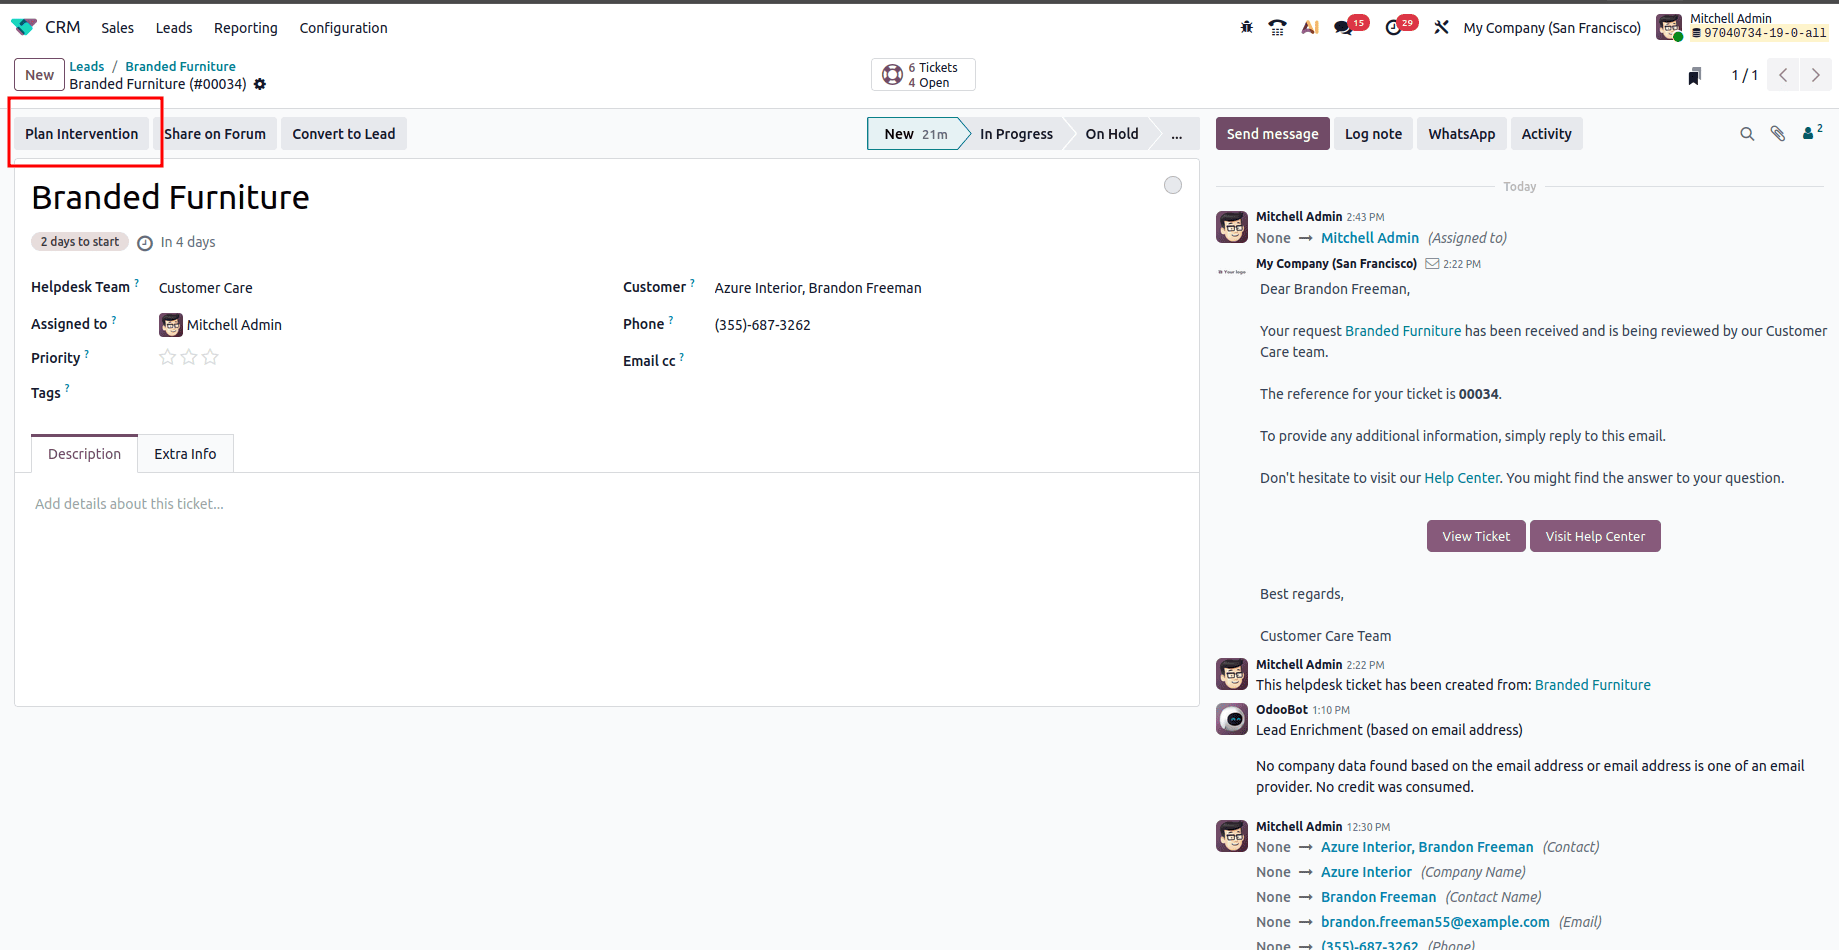Expand the hidden stages with the ellipsis

pos(1177,134)
